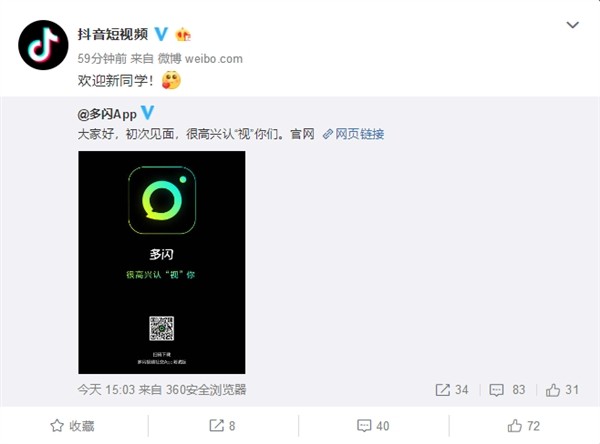Repost the original post with 34 shares
Screen dimensions: 600x444
click(452, 390)
